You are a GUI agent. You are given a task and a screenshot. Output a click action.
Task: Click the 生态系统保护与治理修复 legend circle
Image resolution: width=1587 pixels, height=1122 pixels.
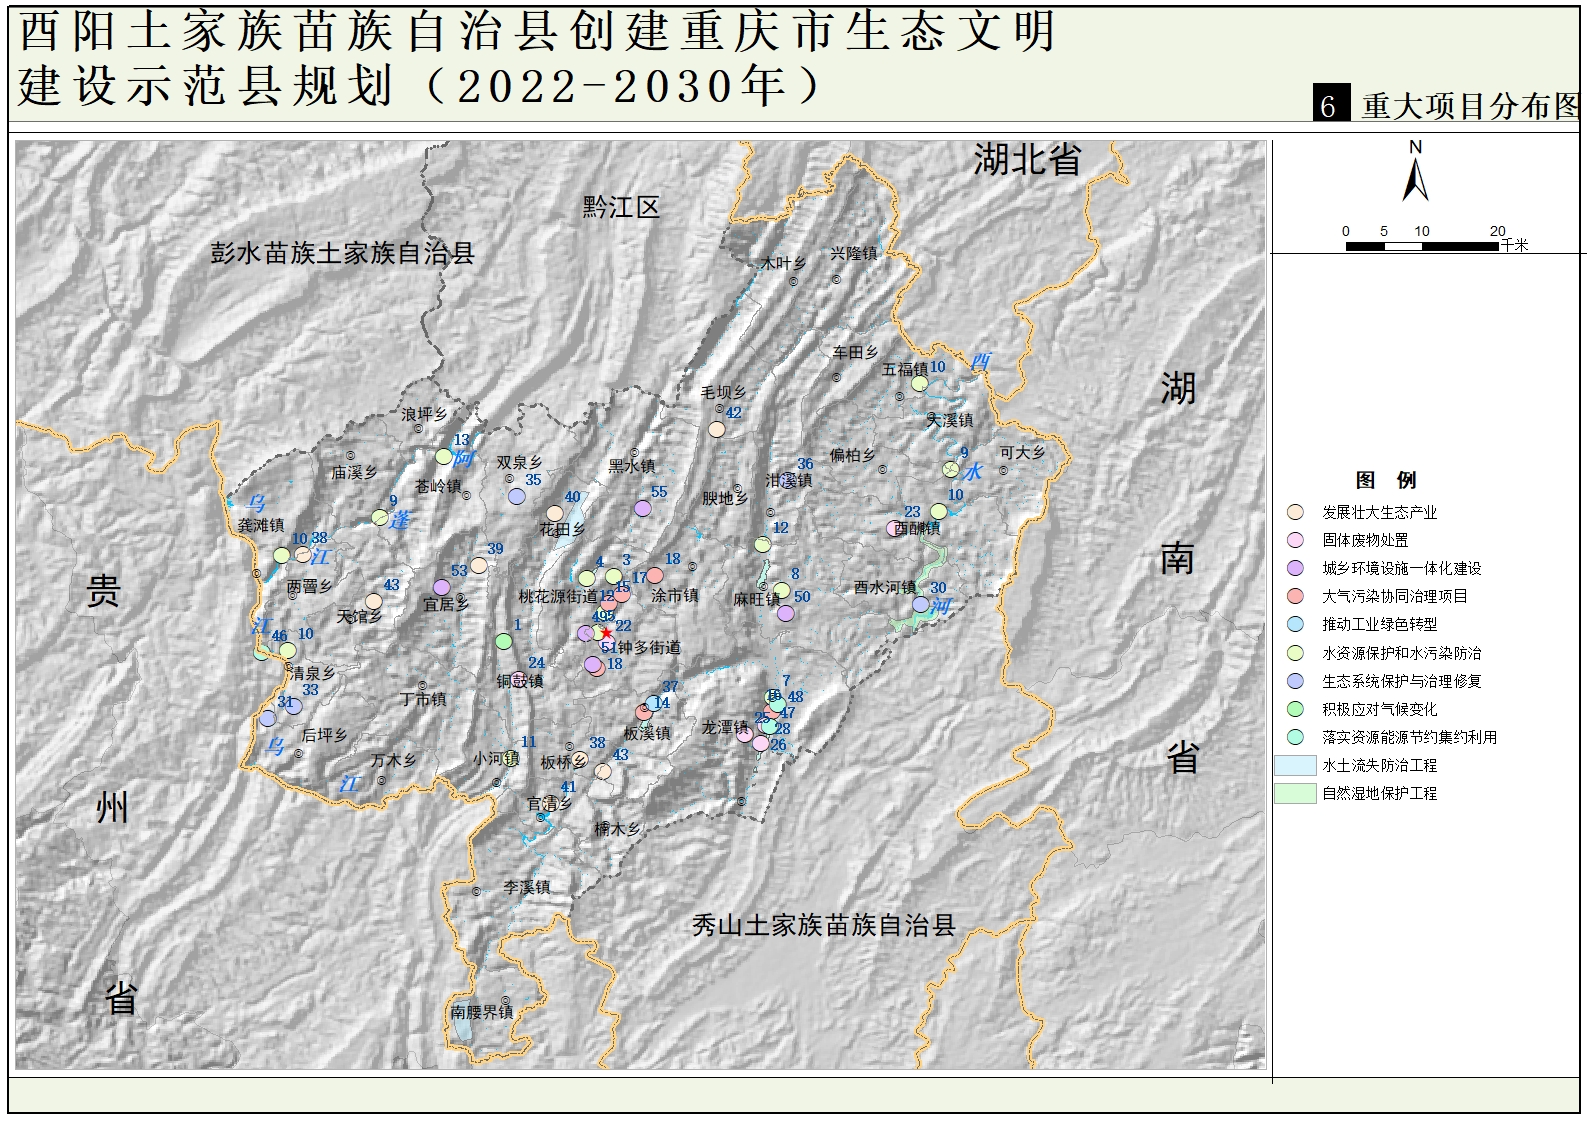1296,681
